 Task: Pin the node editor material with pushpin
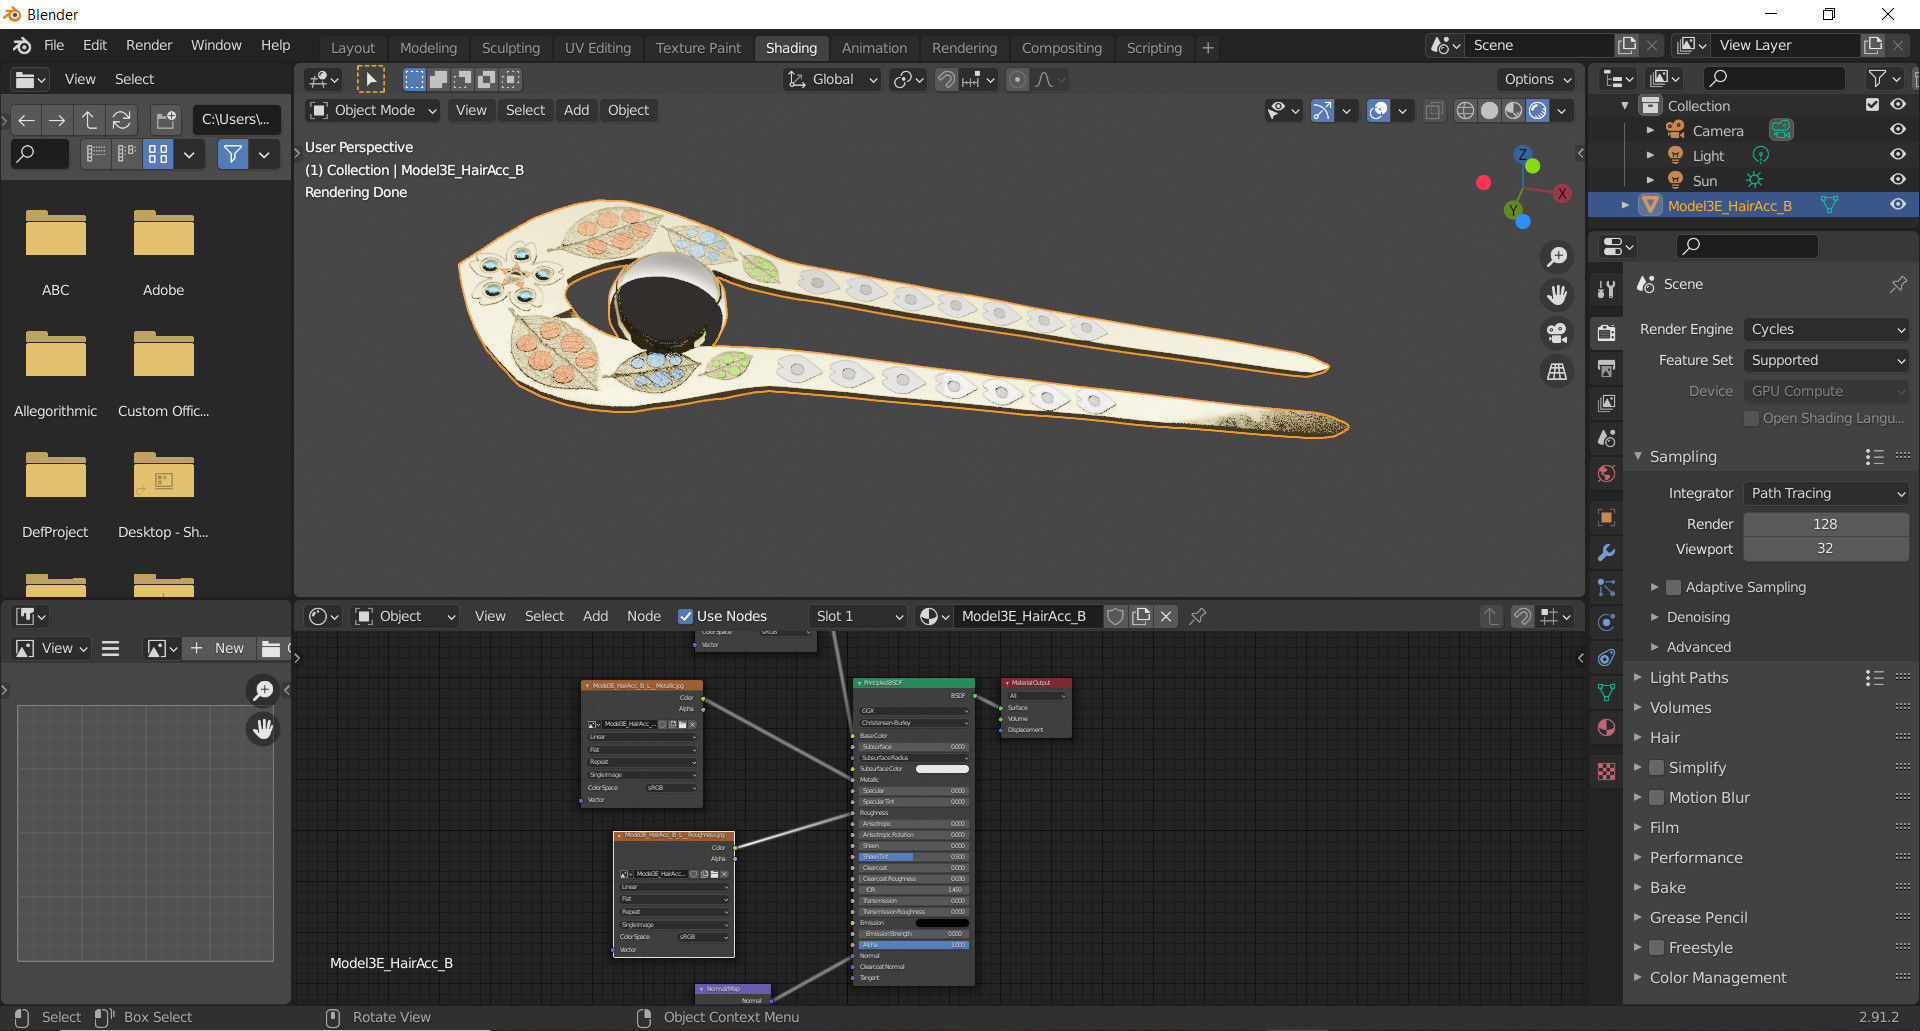click(x=1197, y=616)
